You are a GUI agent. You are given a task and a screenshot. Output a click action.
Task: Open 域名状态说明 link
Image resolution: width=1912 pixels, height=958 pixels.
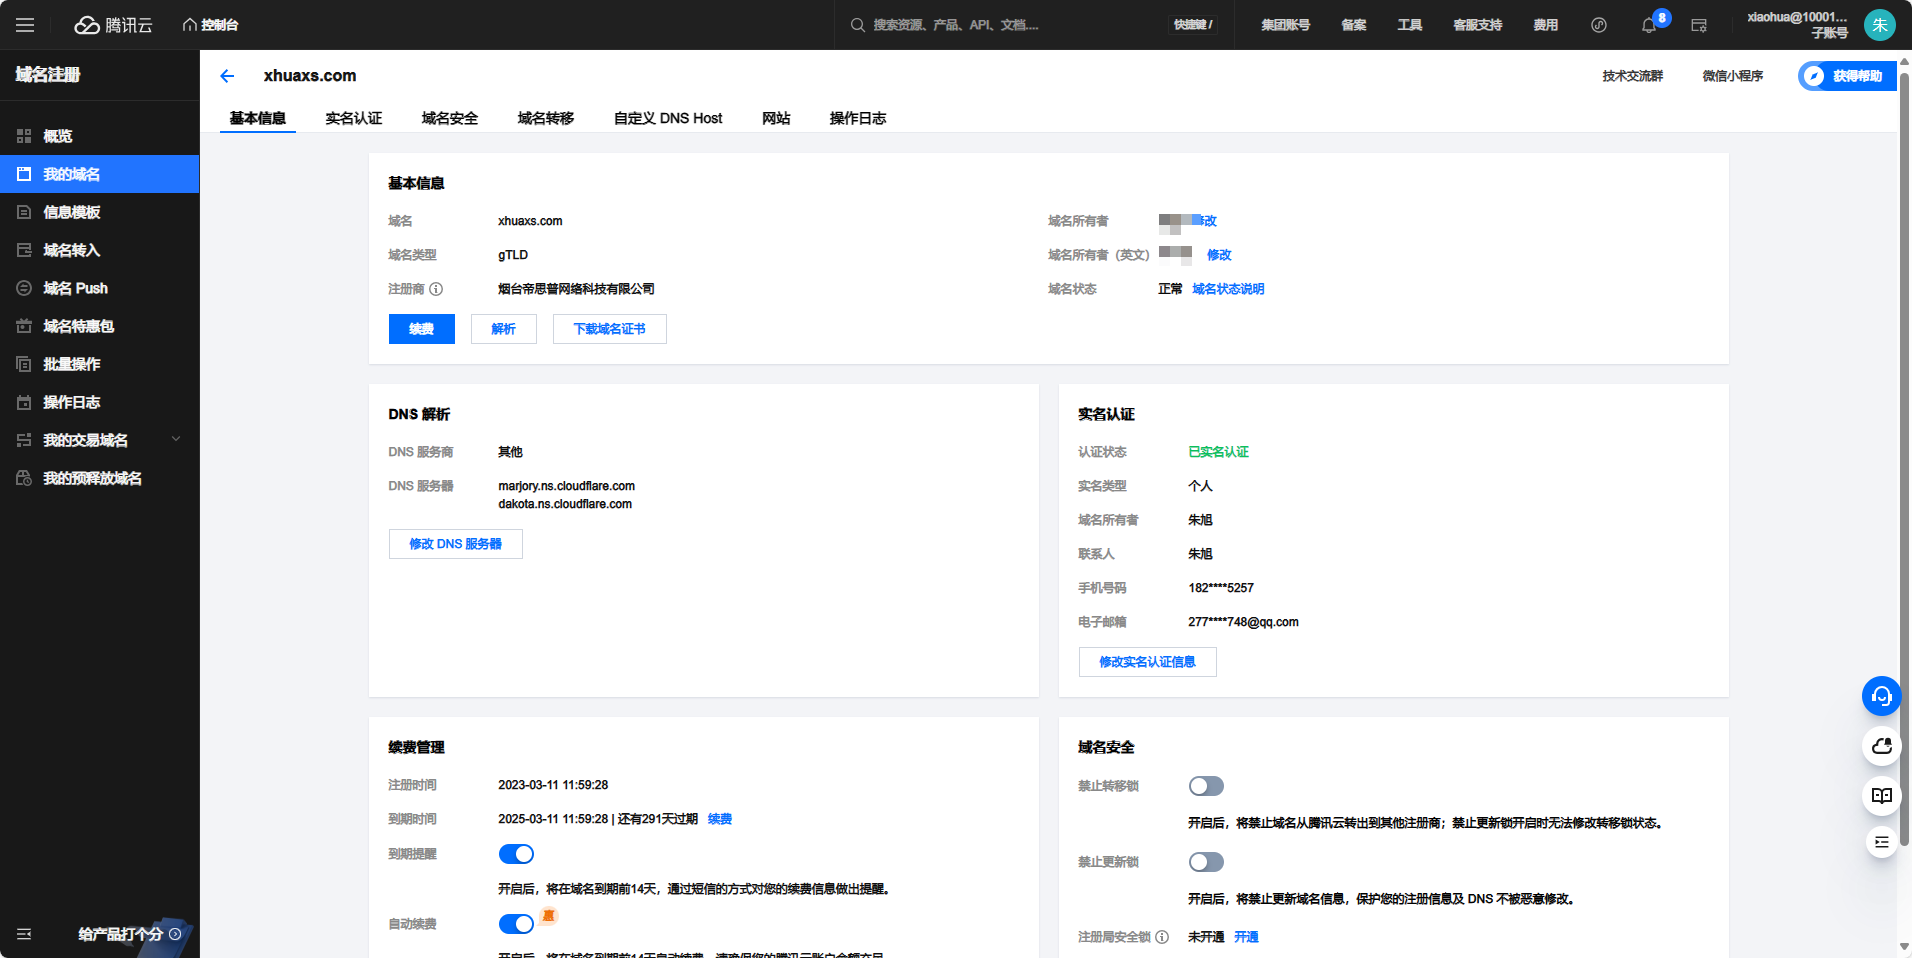(x=1228, y=289)
